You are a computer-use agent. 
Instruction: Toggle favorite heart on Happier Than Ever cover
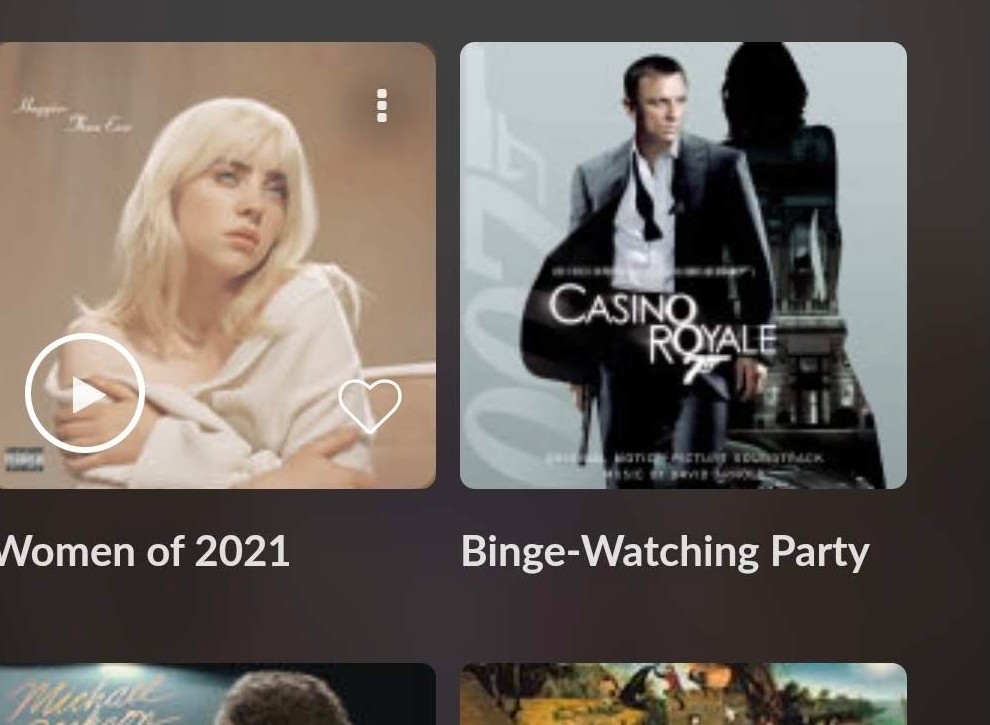pyautogui.click(x=369, y=405)
